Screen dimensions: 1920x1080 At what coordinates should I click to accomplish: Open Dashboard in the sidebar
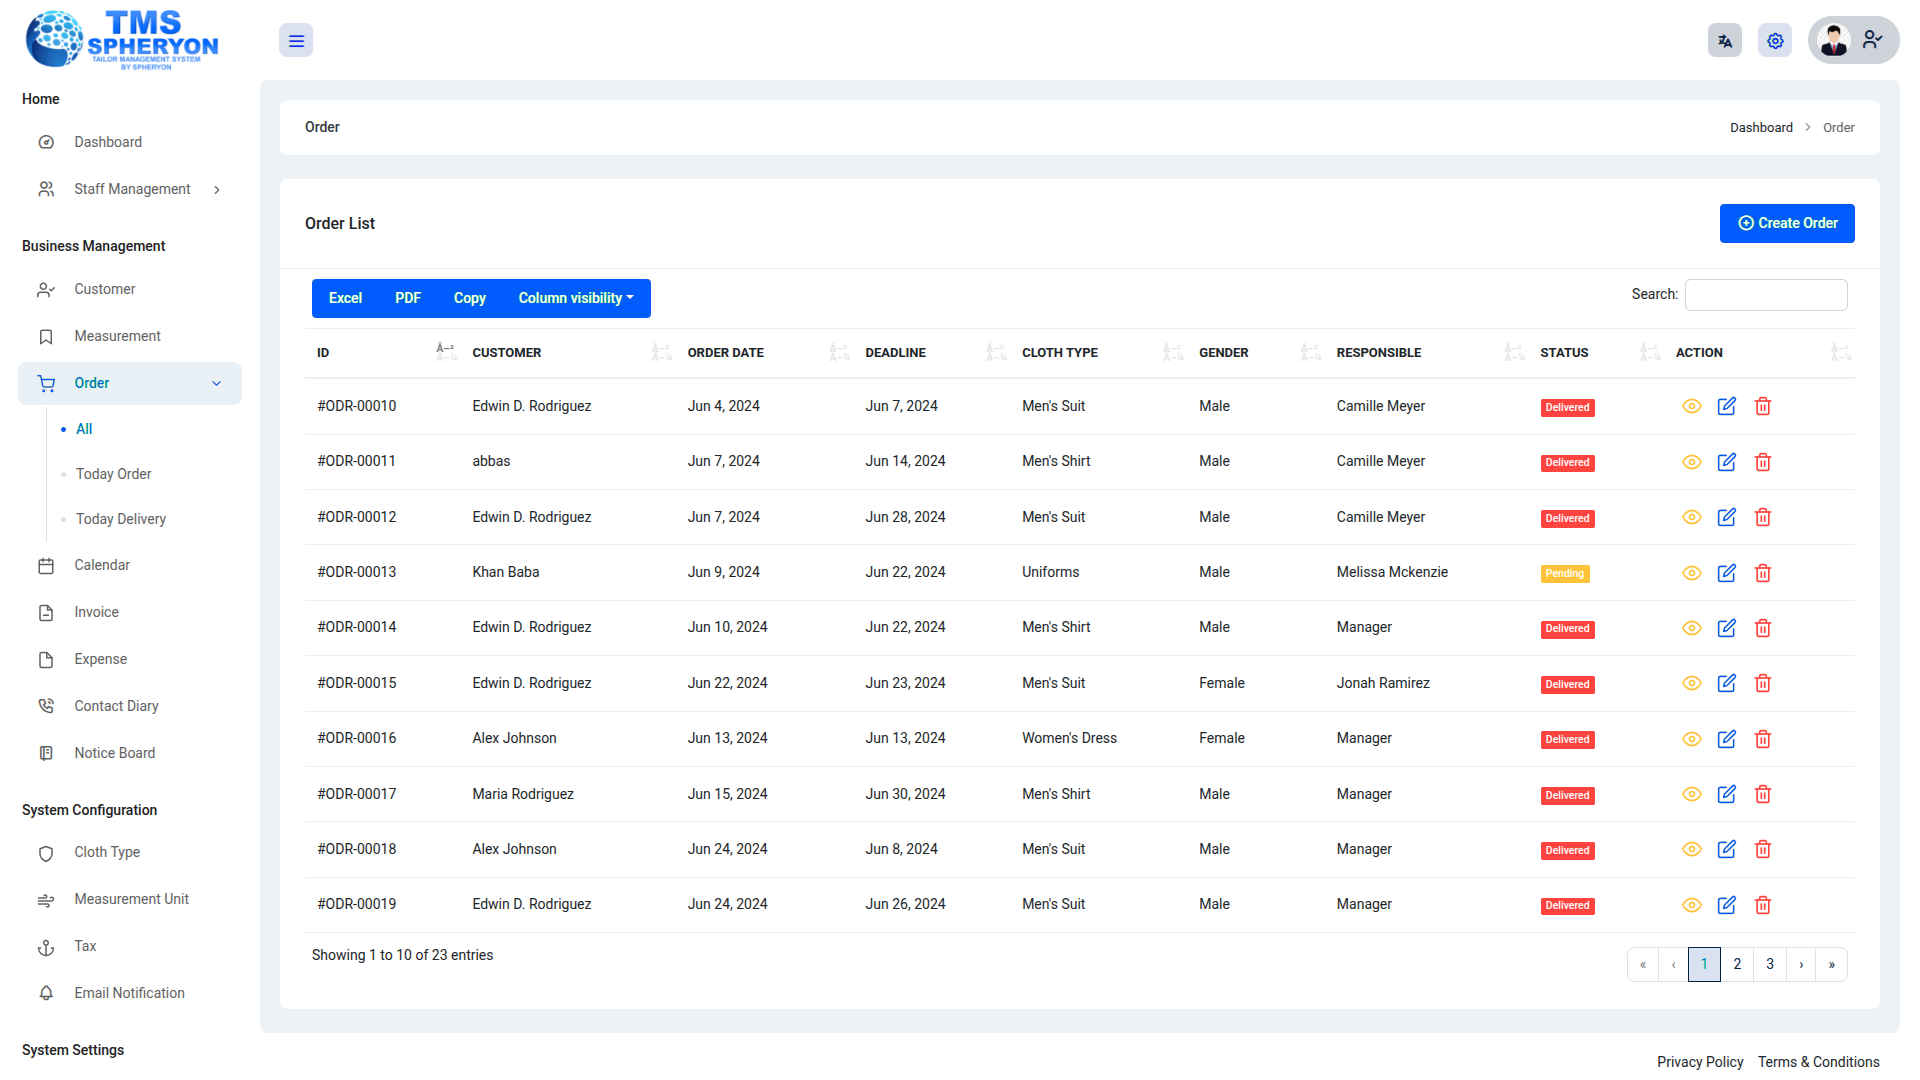pos(130,142)
